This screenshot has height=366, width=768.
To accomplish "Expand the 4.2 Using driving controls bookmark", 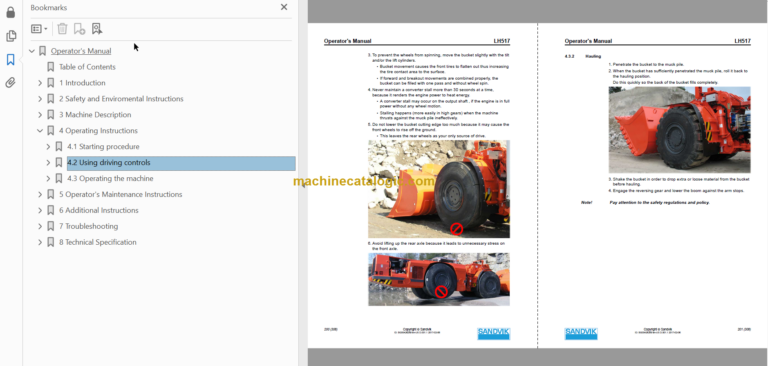I will pos(48,162).
